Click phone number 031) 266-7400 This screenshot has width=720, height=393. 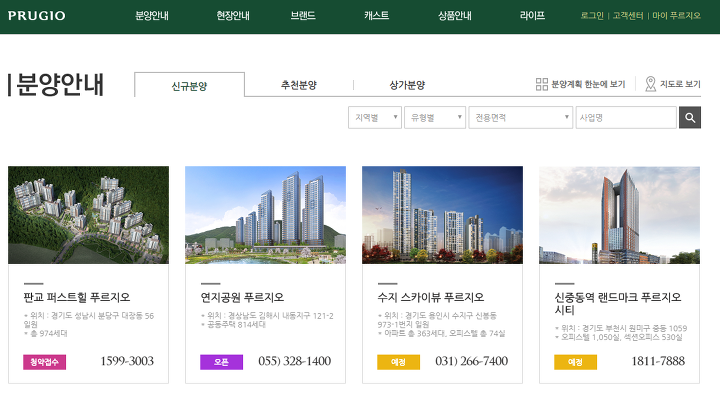(x=472, y=361)
